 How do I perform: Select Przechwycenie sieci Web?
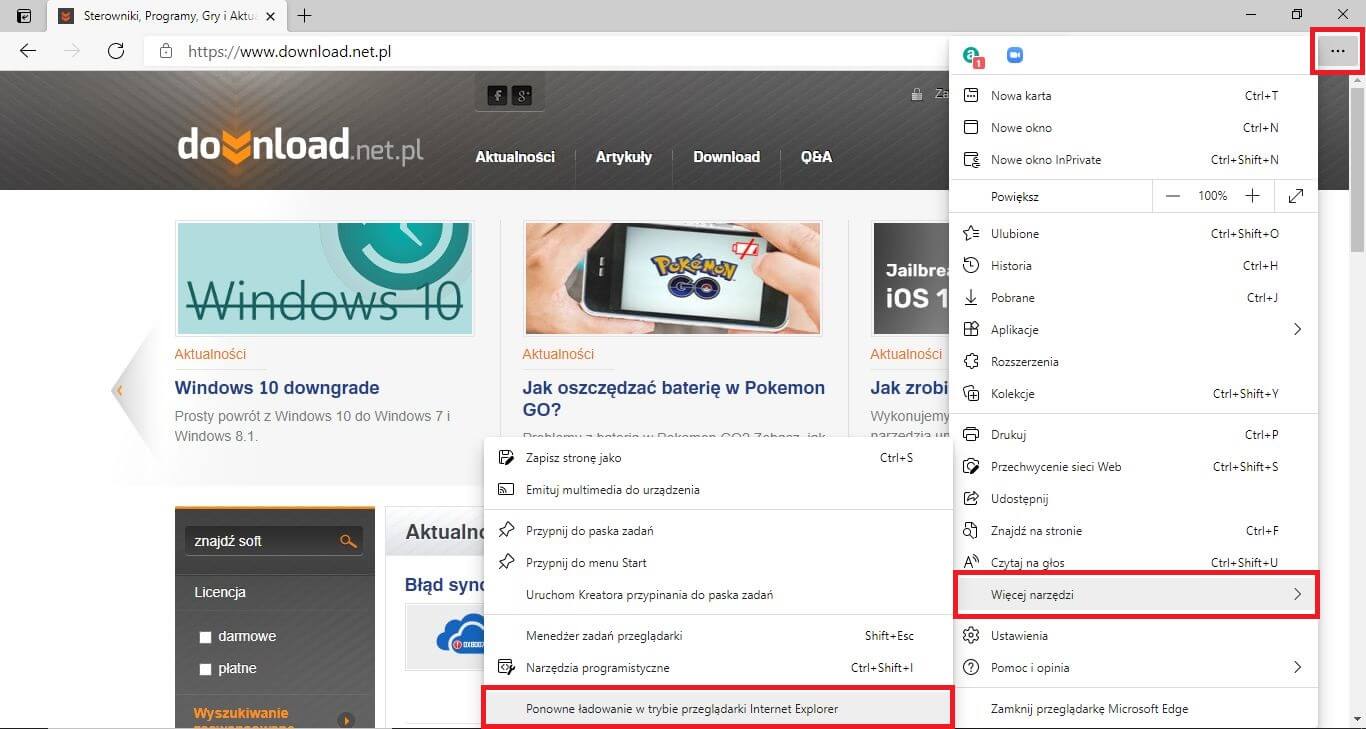point(1133,467)
